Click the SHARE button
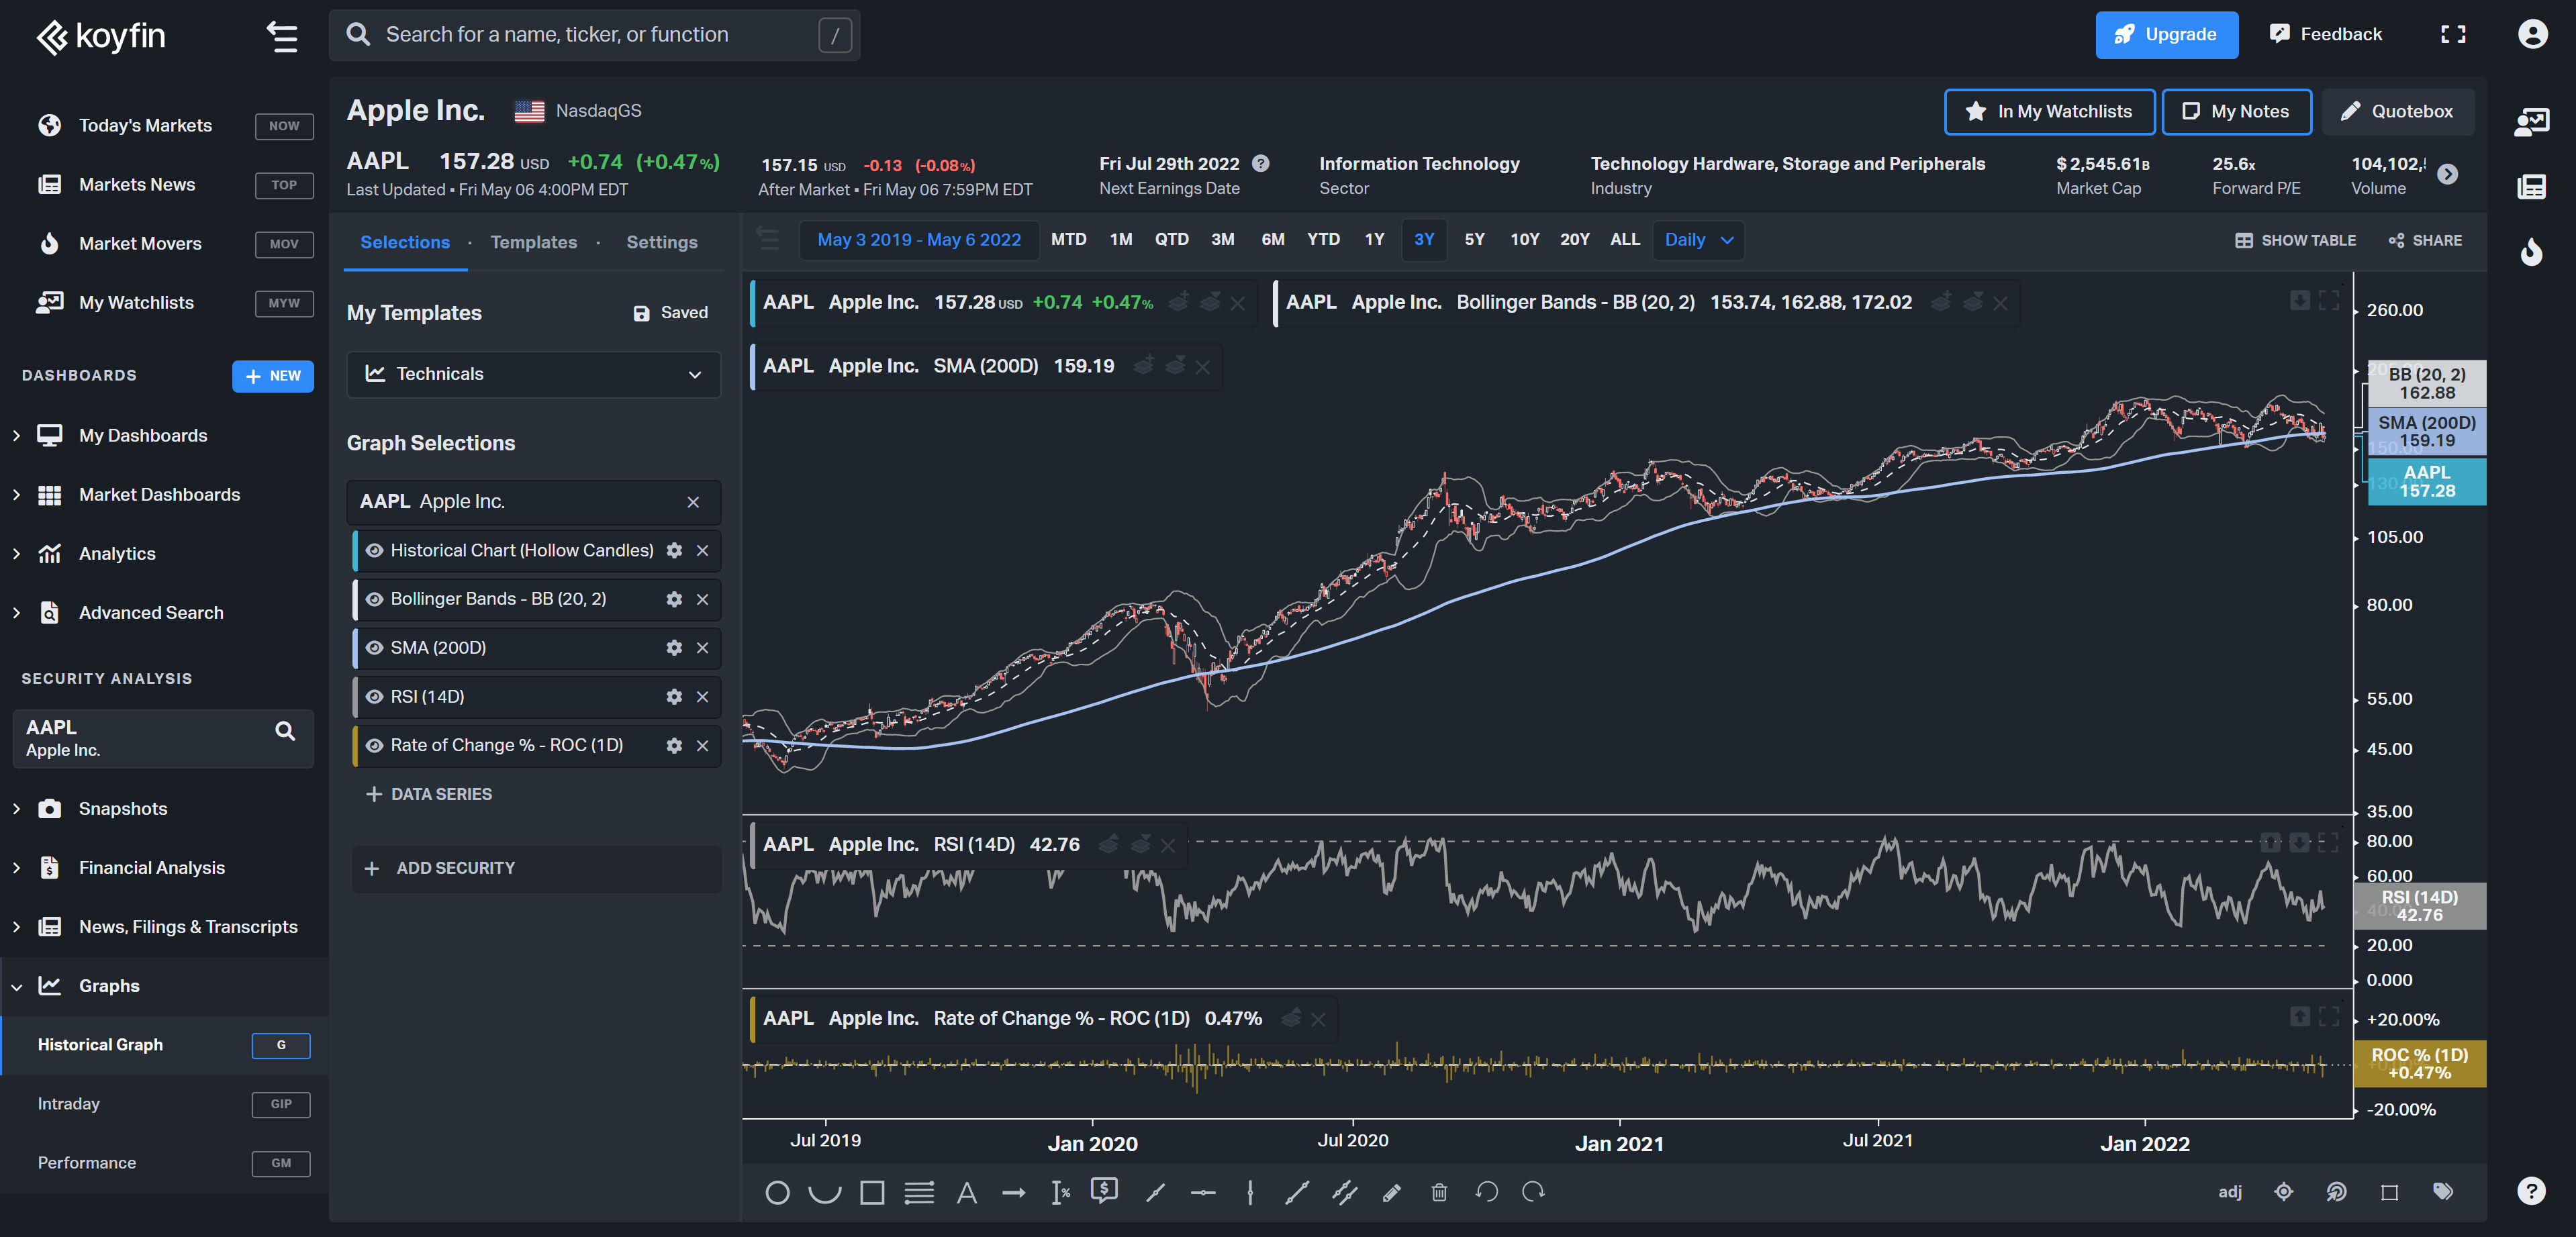 2425,240
